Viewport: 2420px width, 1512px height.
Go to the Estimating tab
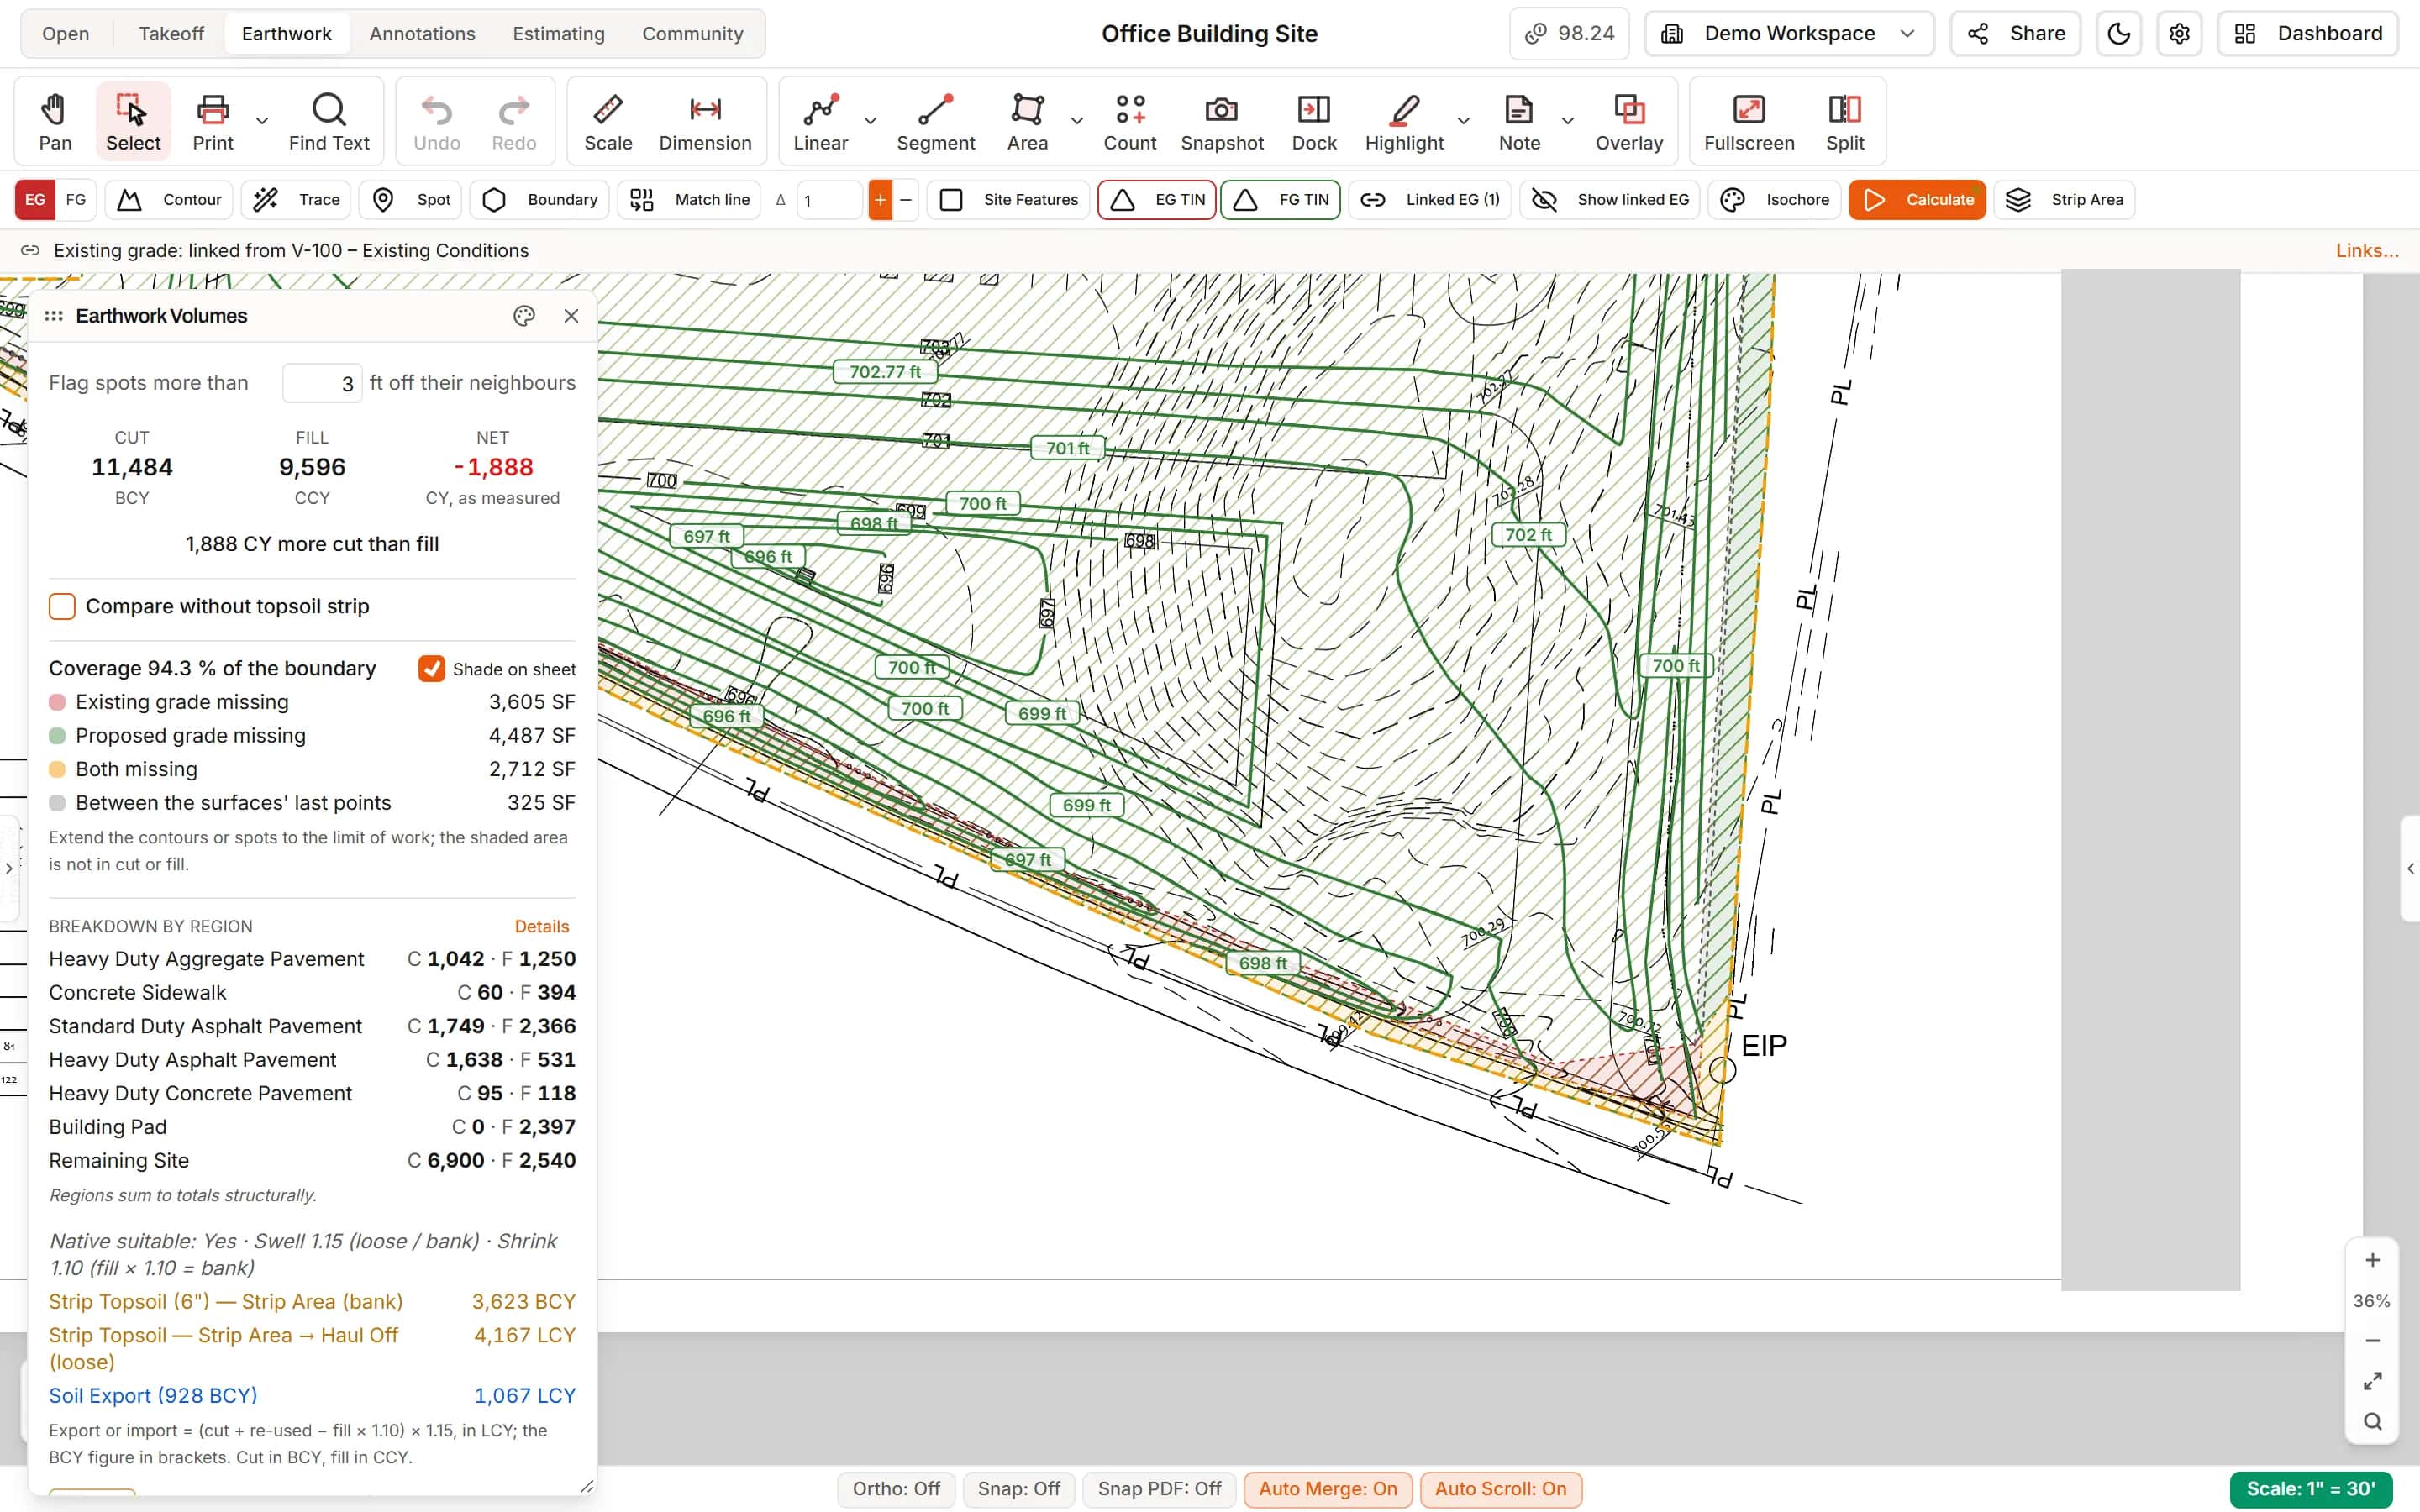click(558, 34)
